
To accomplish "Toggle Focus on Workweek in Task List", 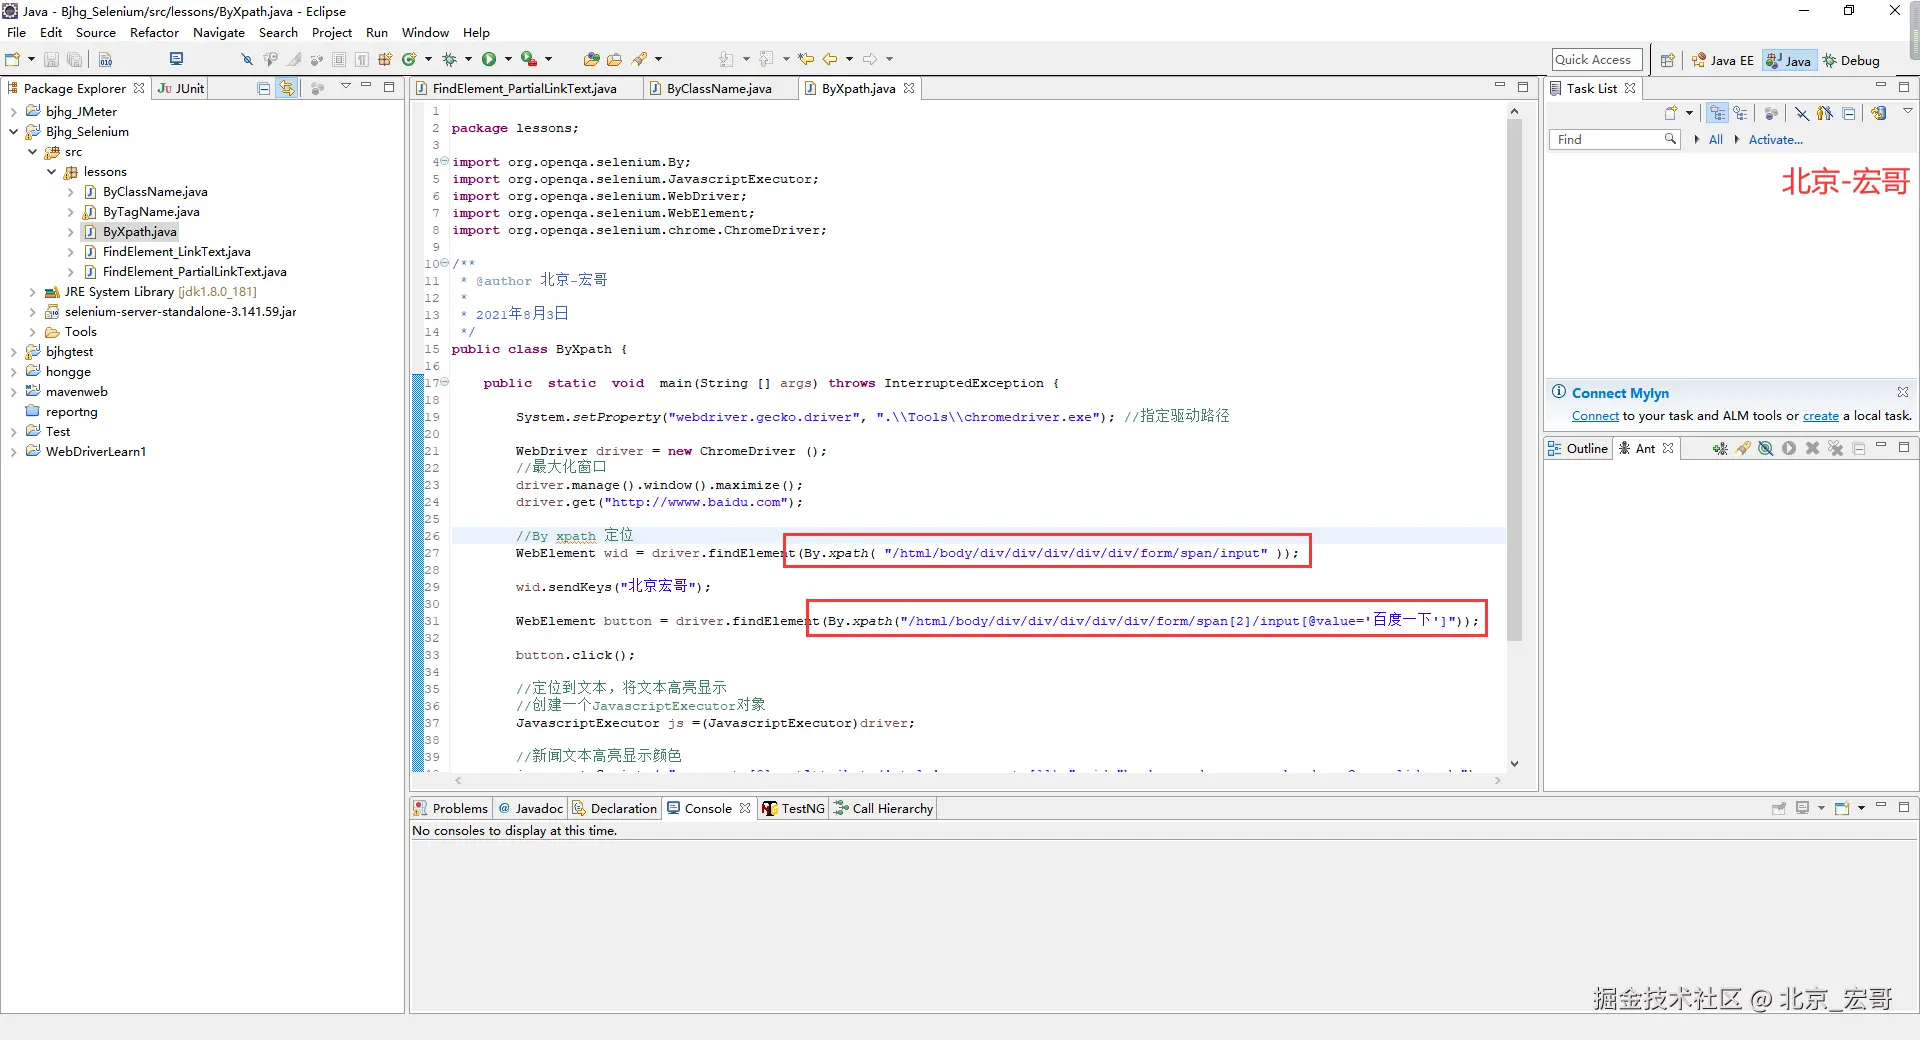I will (1825, 113).
